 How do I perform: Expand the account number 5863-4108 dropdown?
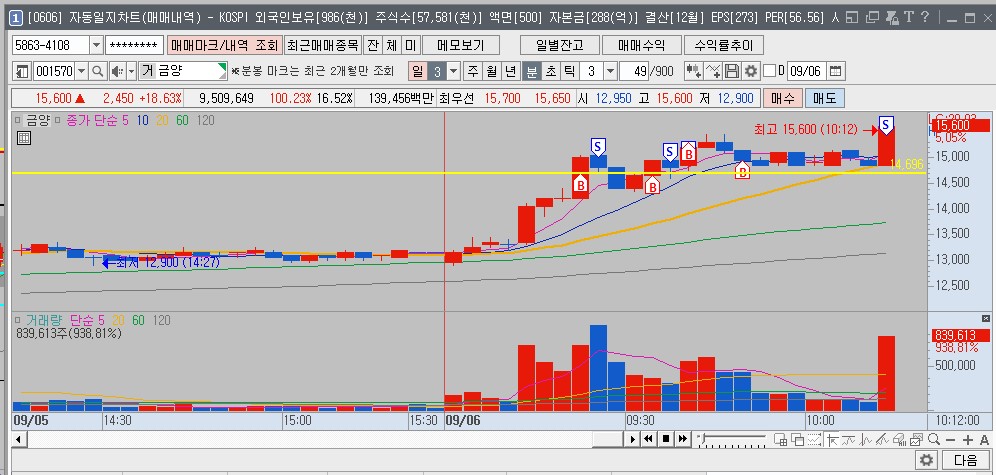tap(97, 45)
